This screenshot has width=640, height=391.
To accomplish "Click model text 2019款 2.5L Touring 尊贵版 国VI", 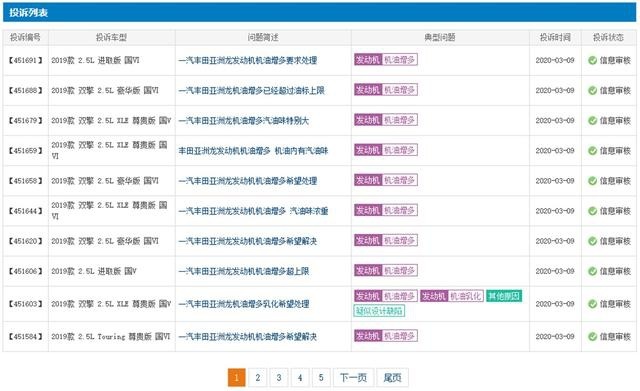I will coord(111,337).
